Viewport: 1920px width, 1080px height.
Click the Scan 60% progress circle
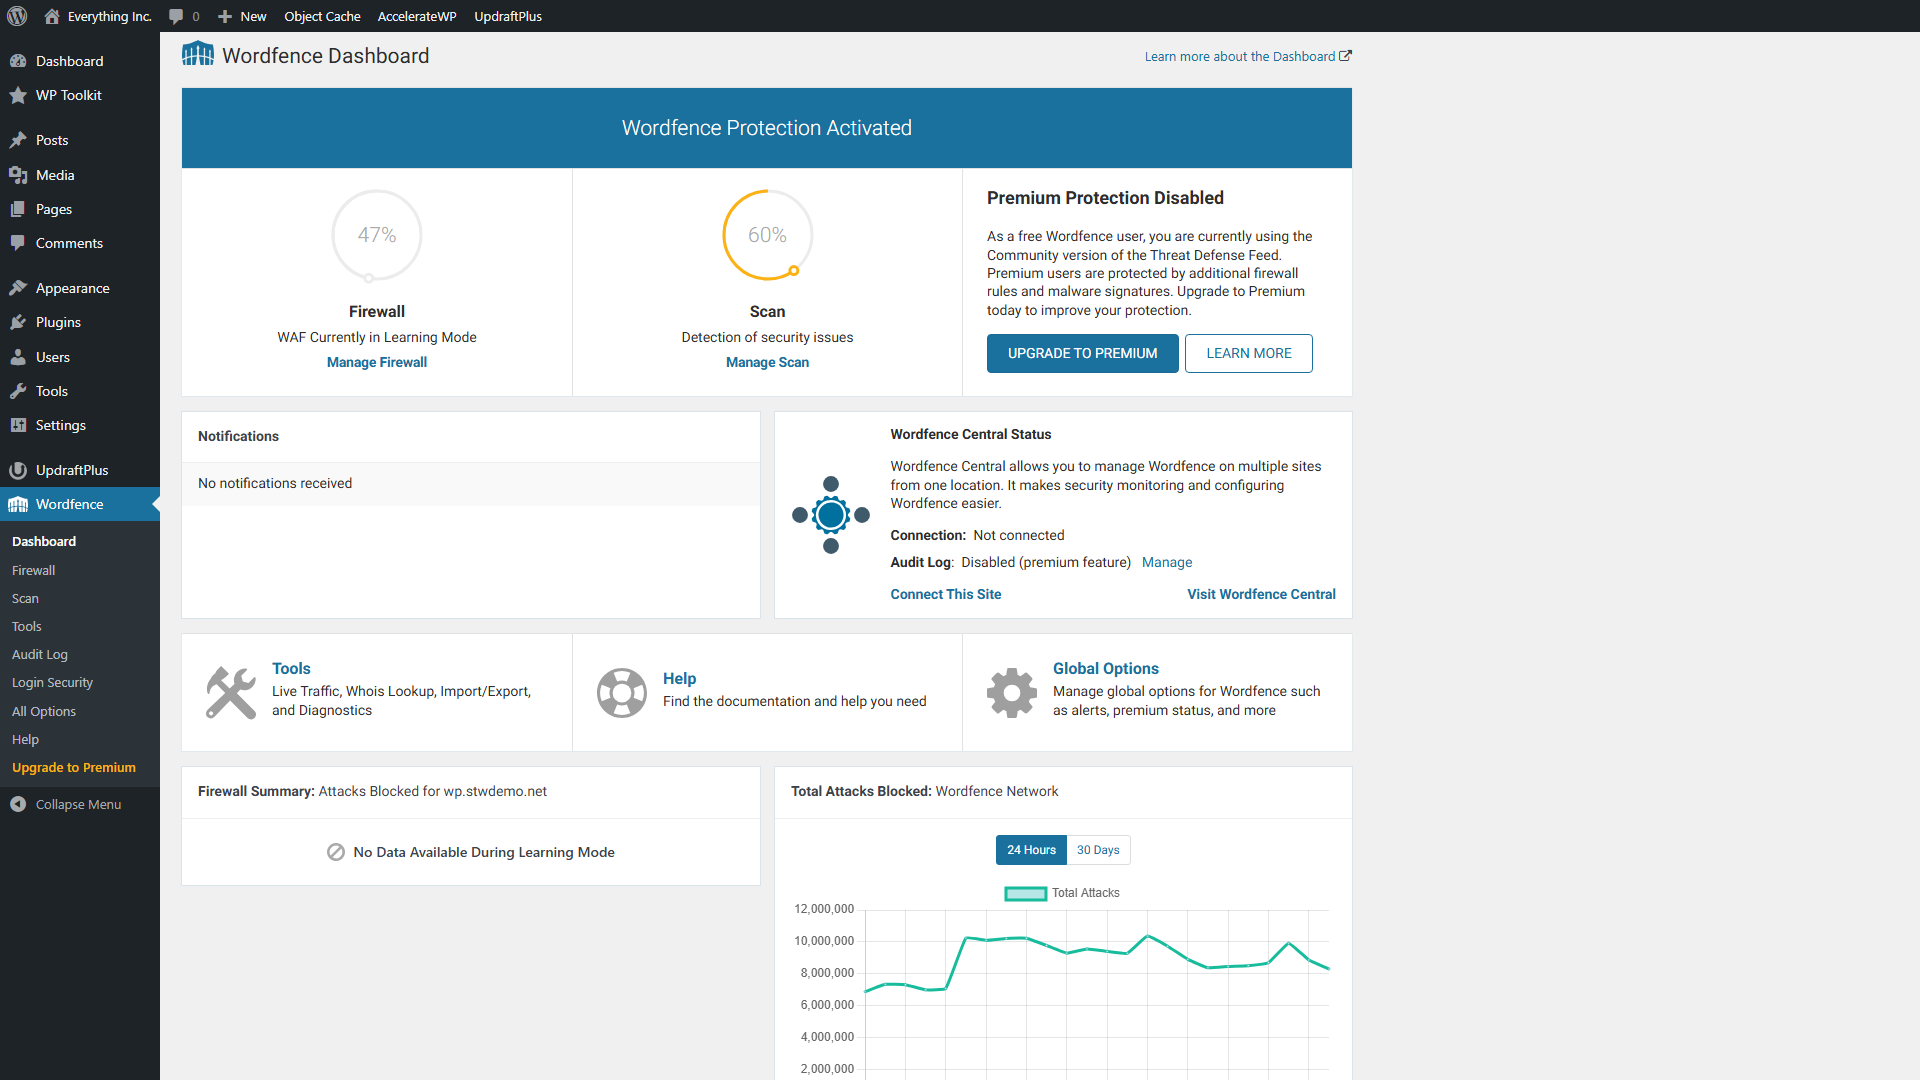point(767,235)
